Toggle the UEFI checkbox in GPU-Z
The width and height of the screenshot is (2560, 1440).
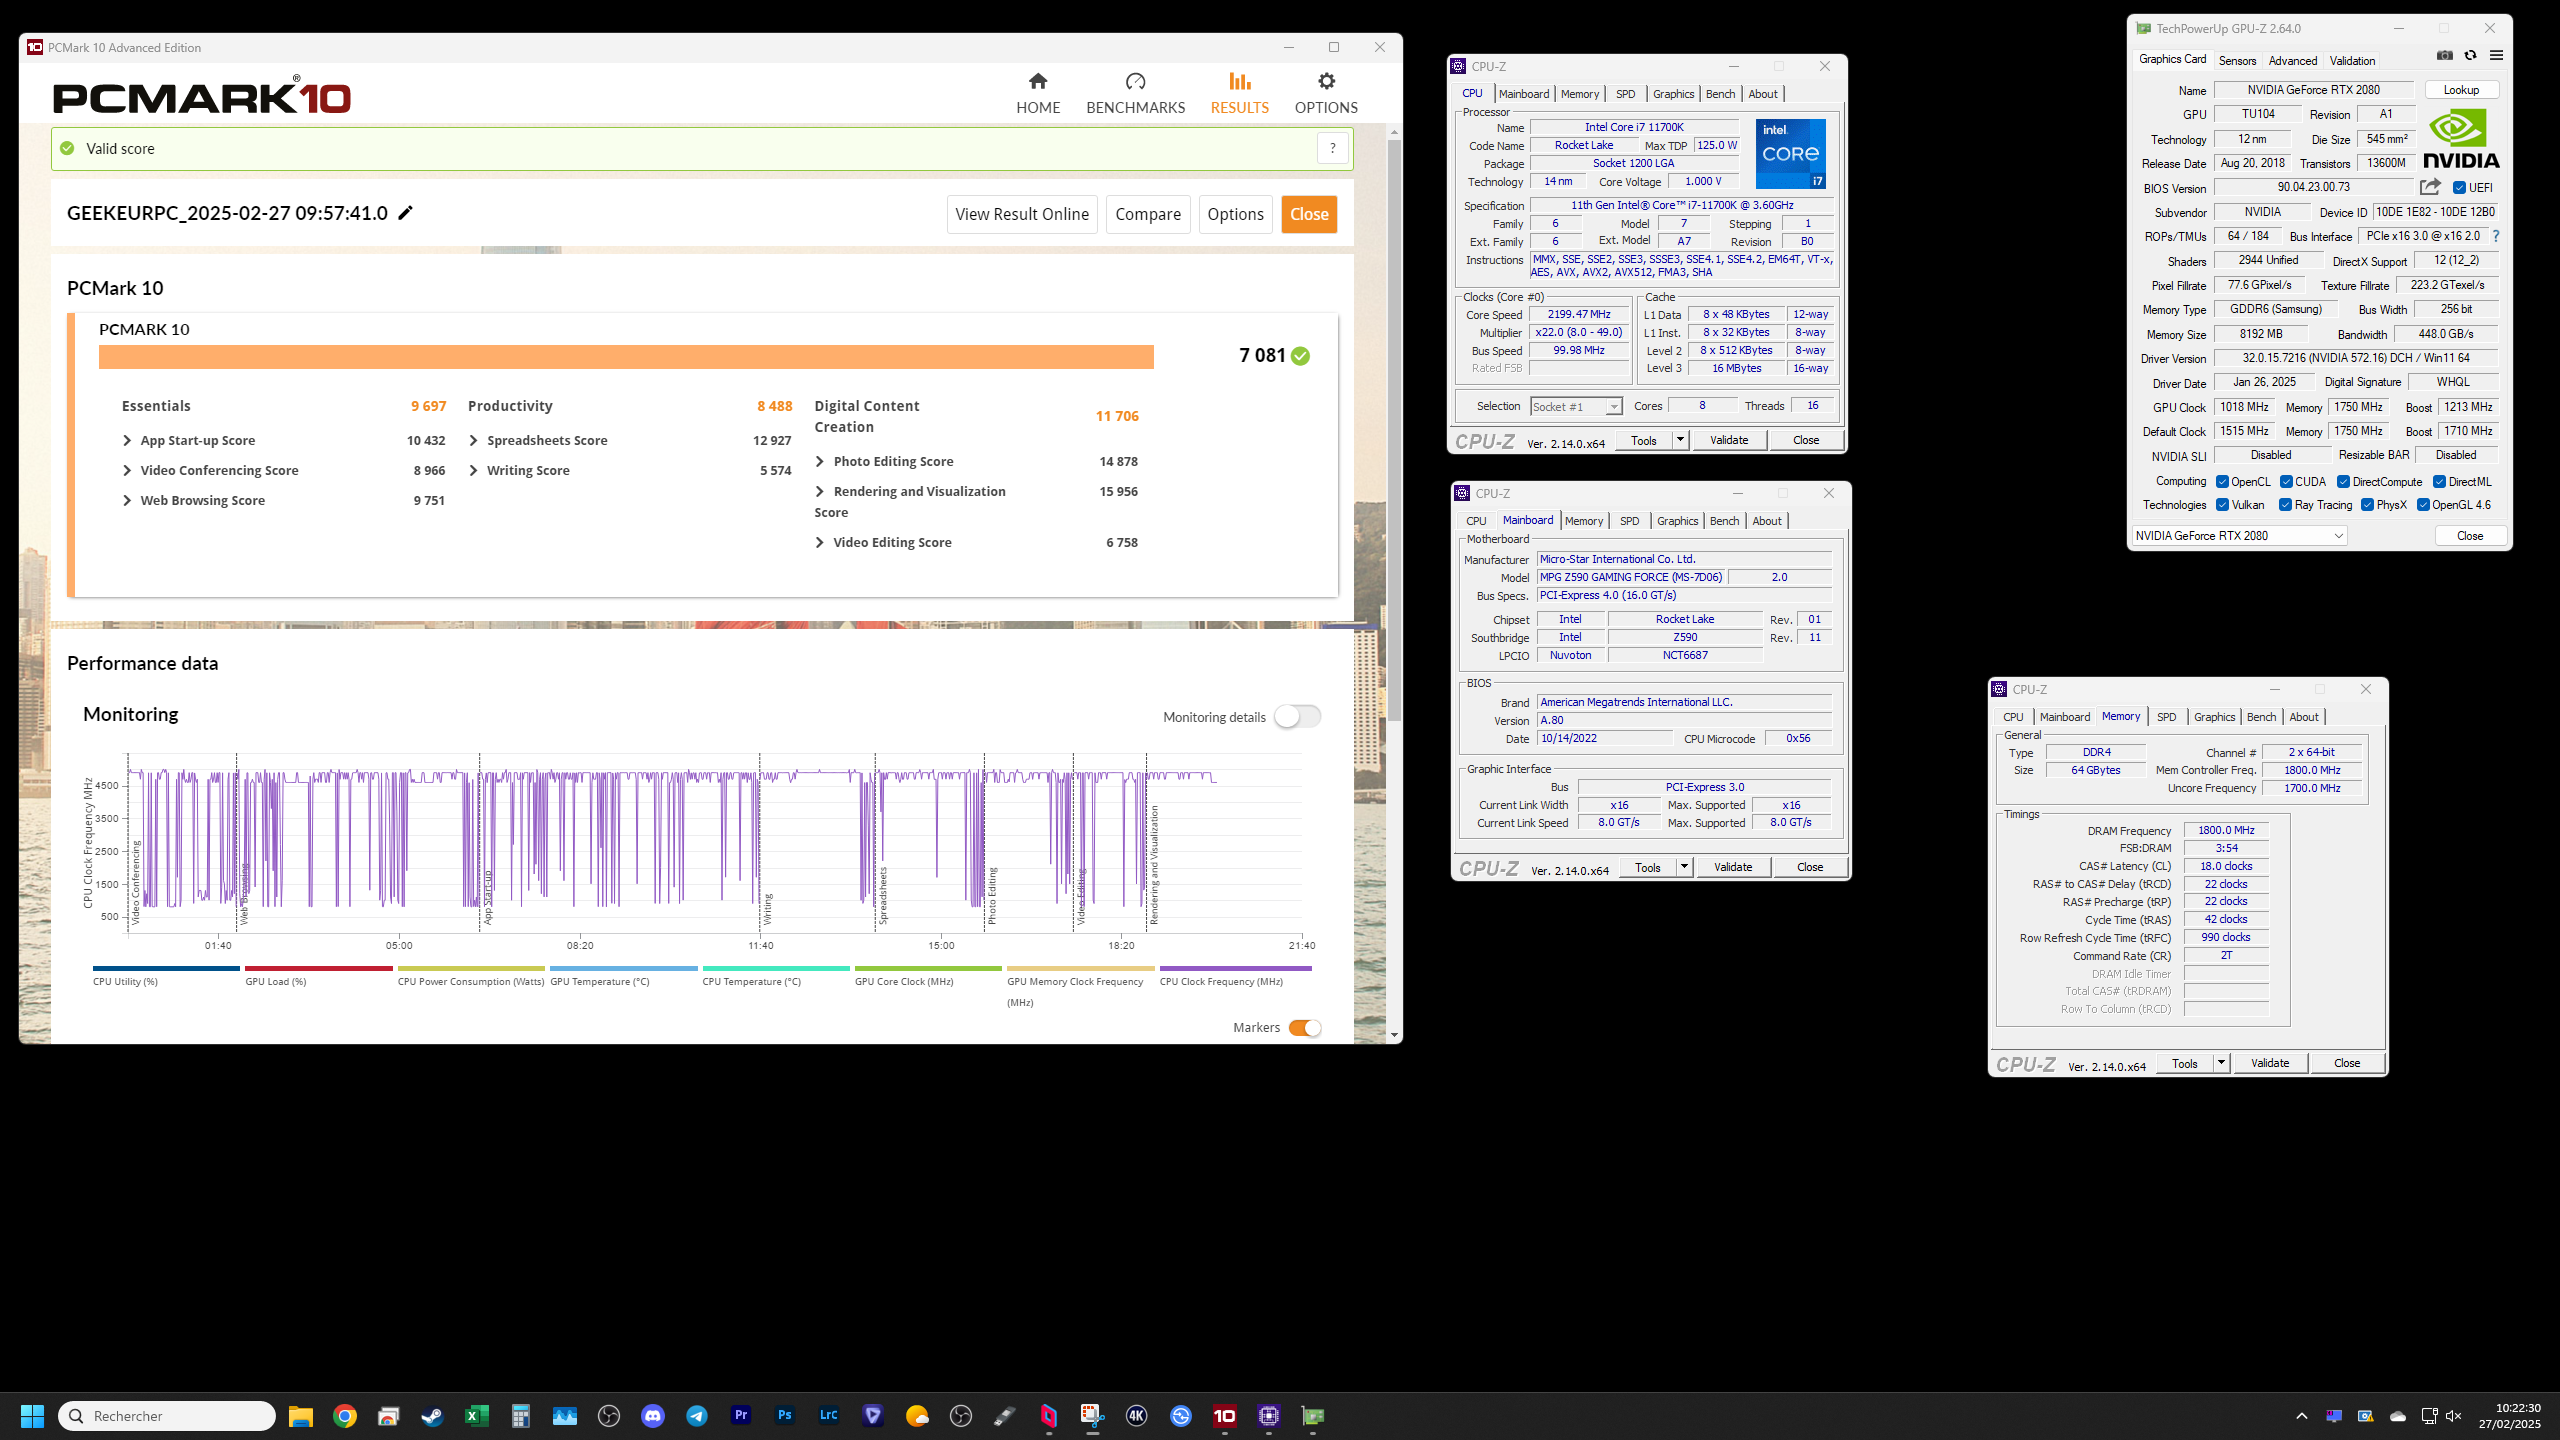tap(2459, 188)
